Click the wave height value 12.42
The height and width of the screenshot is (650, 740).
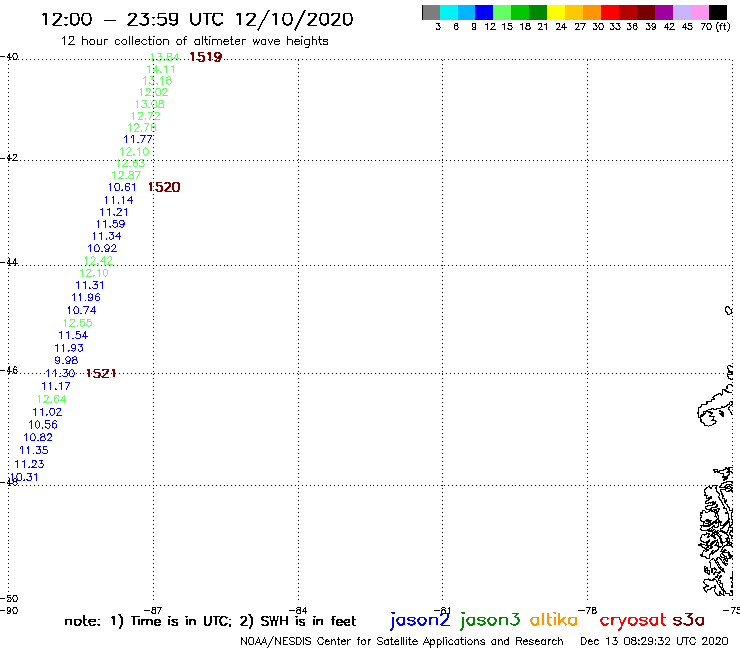(98, 261)
